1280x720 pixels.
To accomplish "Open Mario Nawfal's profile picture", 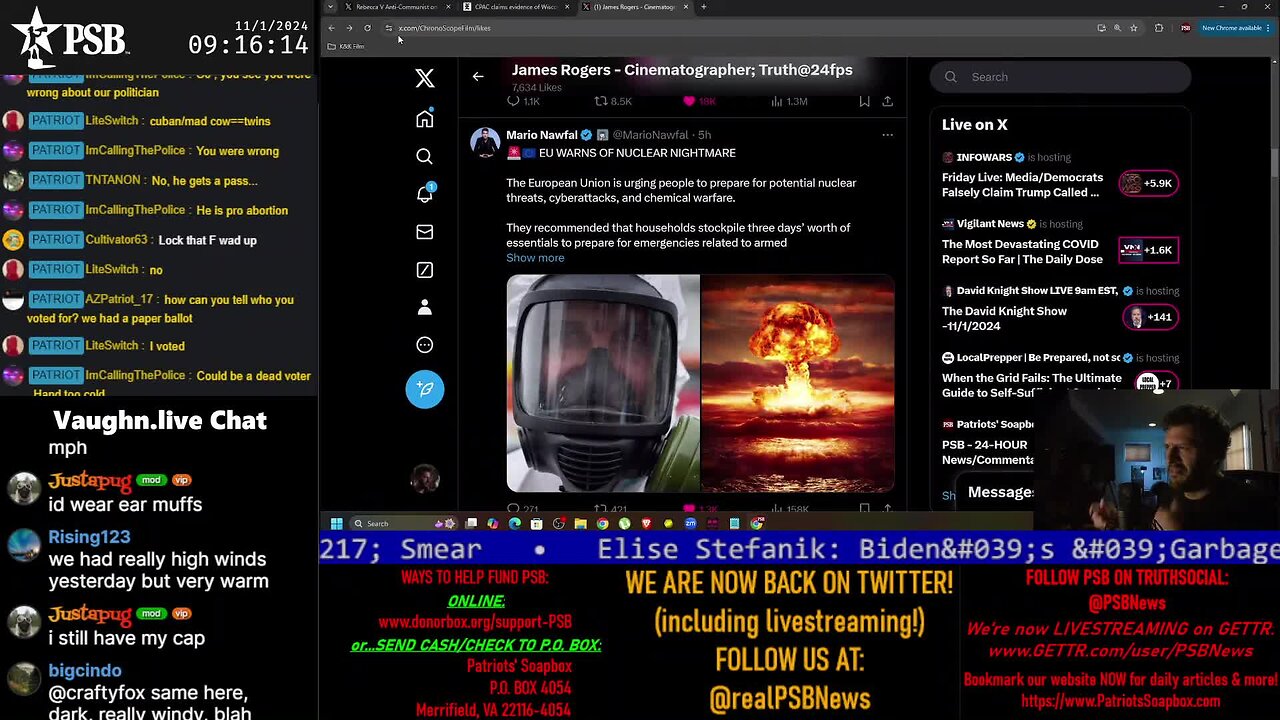I will click(x=485, y=142).
